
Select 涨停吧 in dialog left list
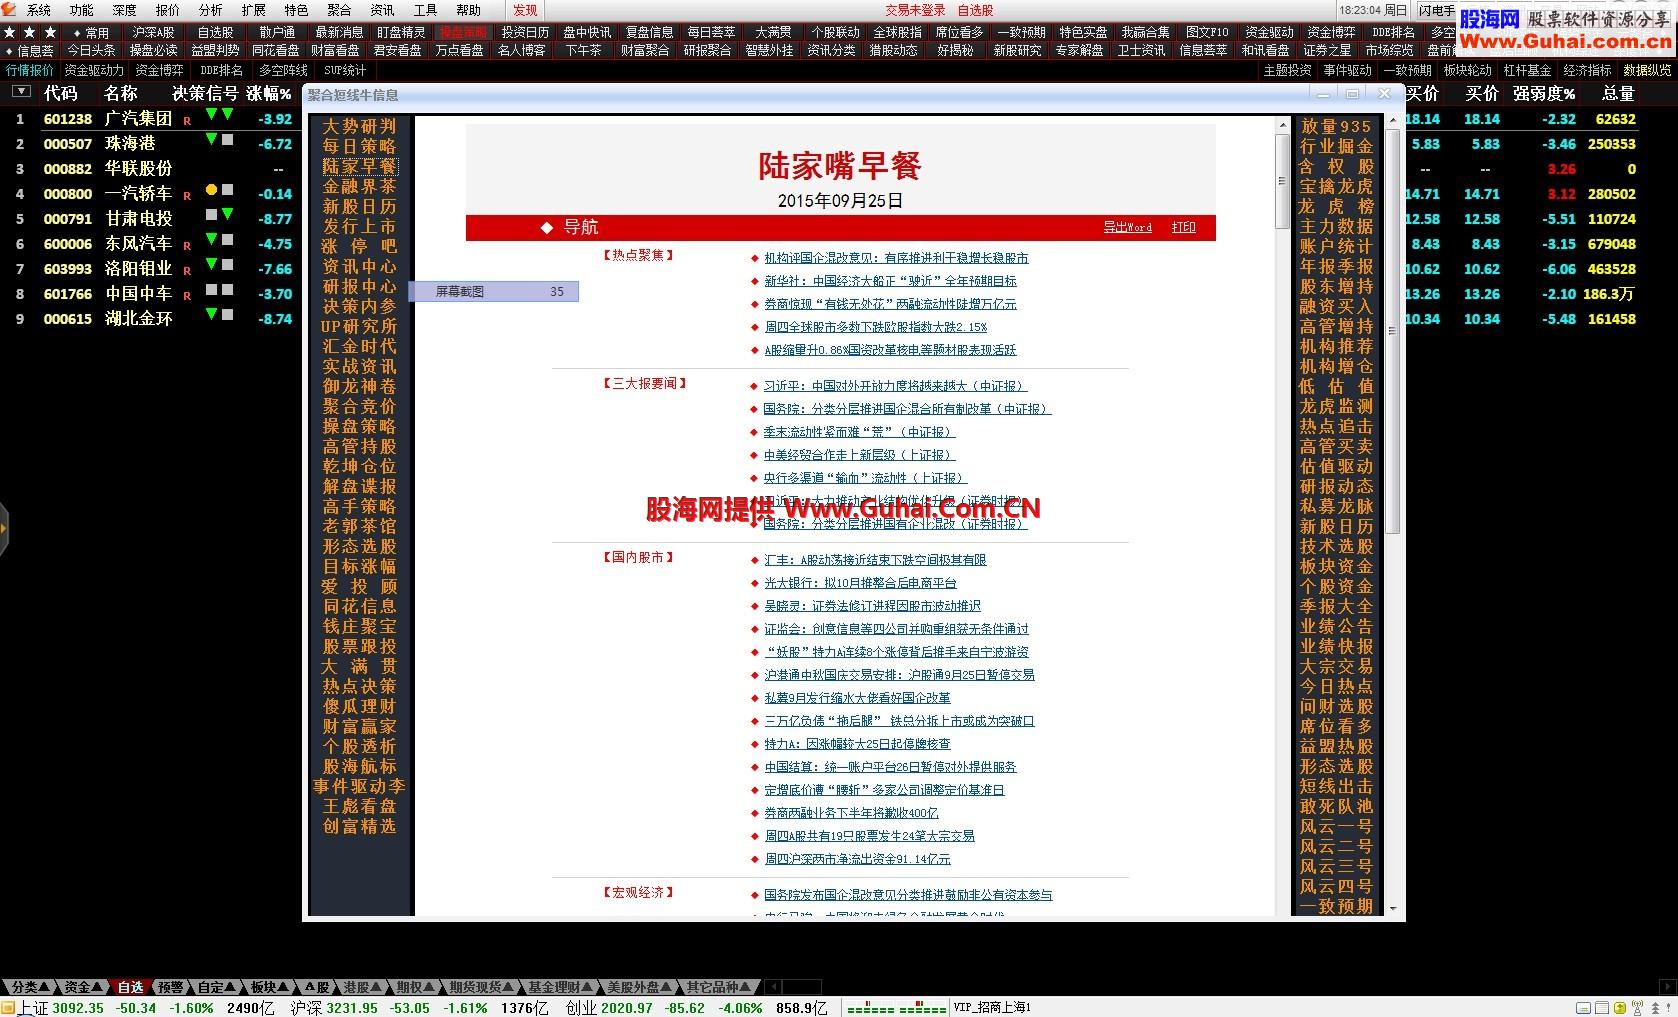[x=359, y=247]
